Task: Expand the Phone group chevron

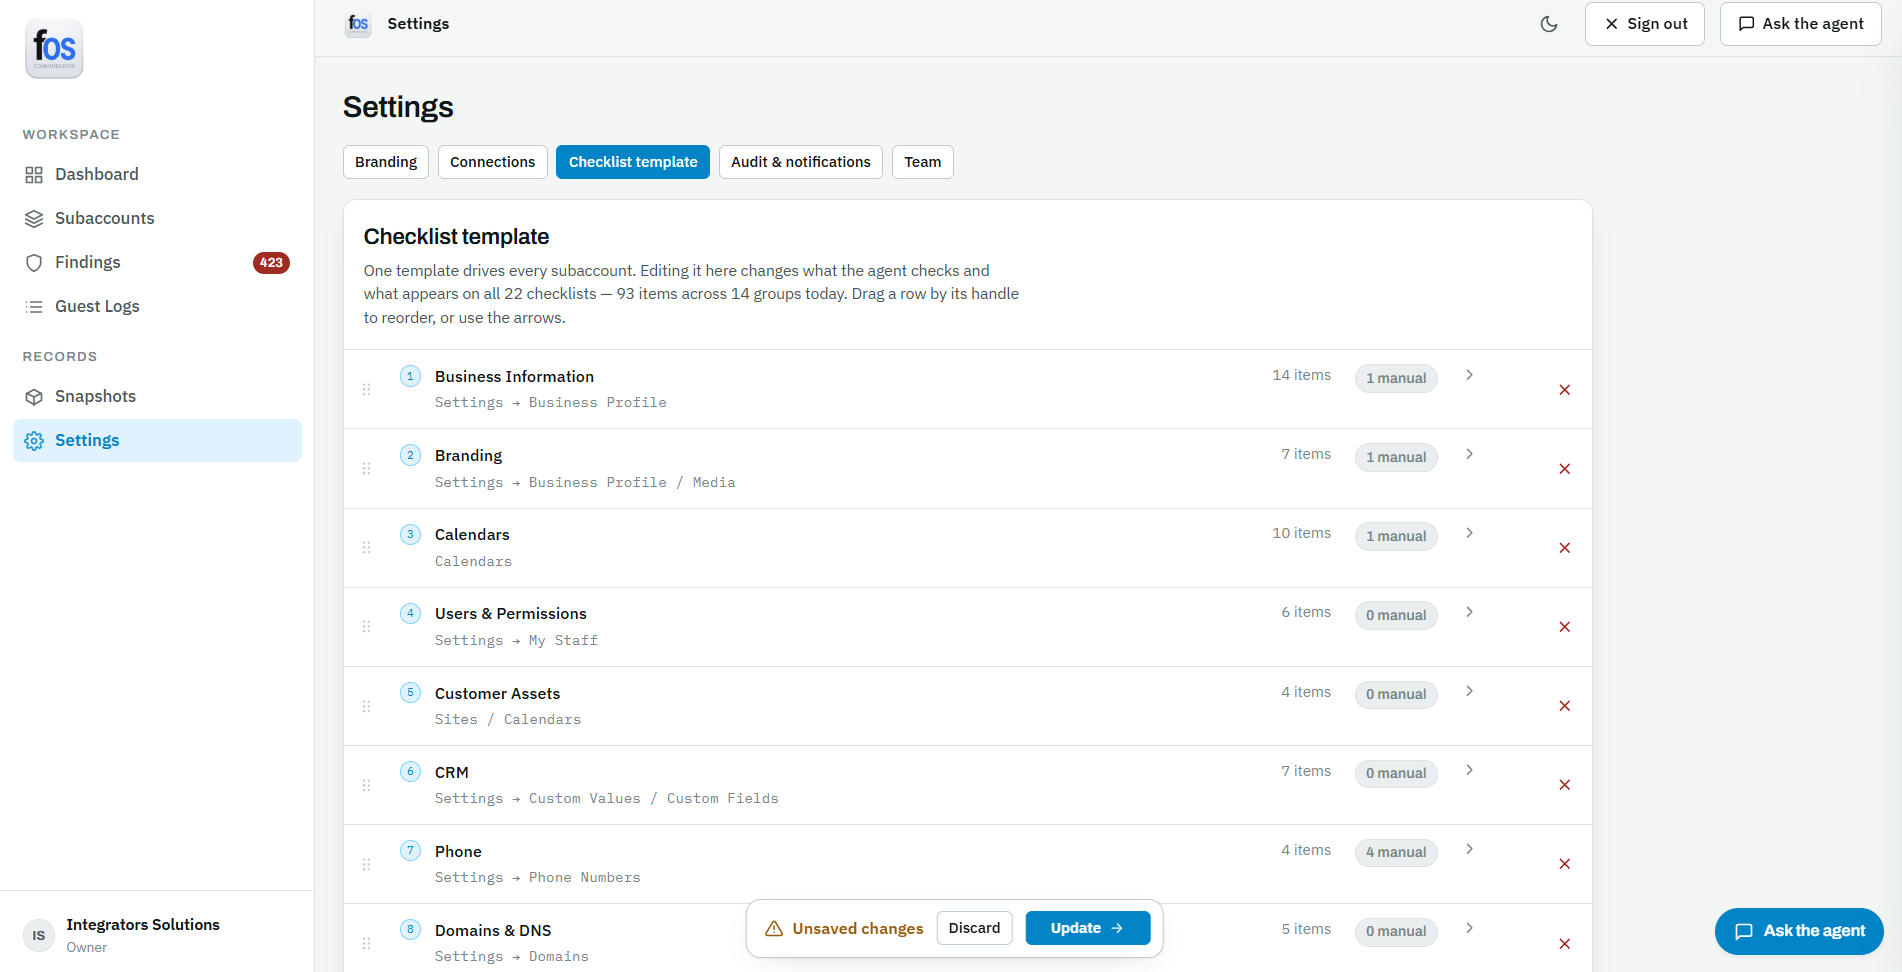Action: (1469, 849)
